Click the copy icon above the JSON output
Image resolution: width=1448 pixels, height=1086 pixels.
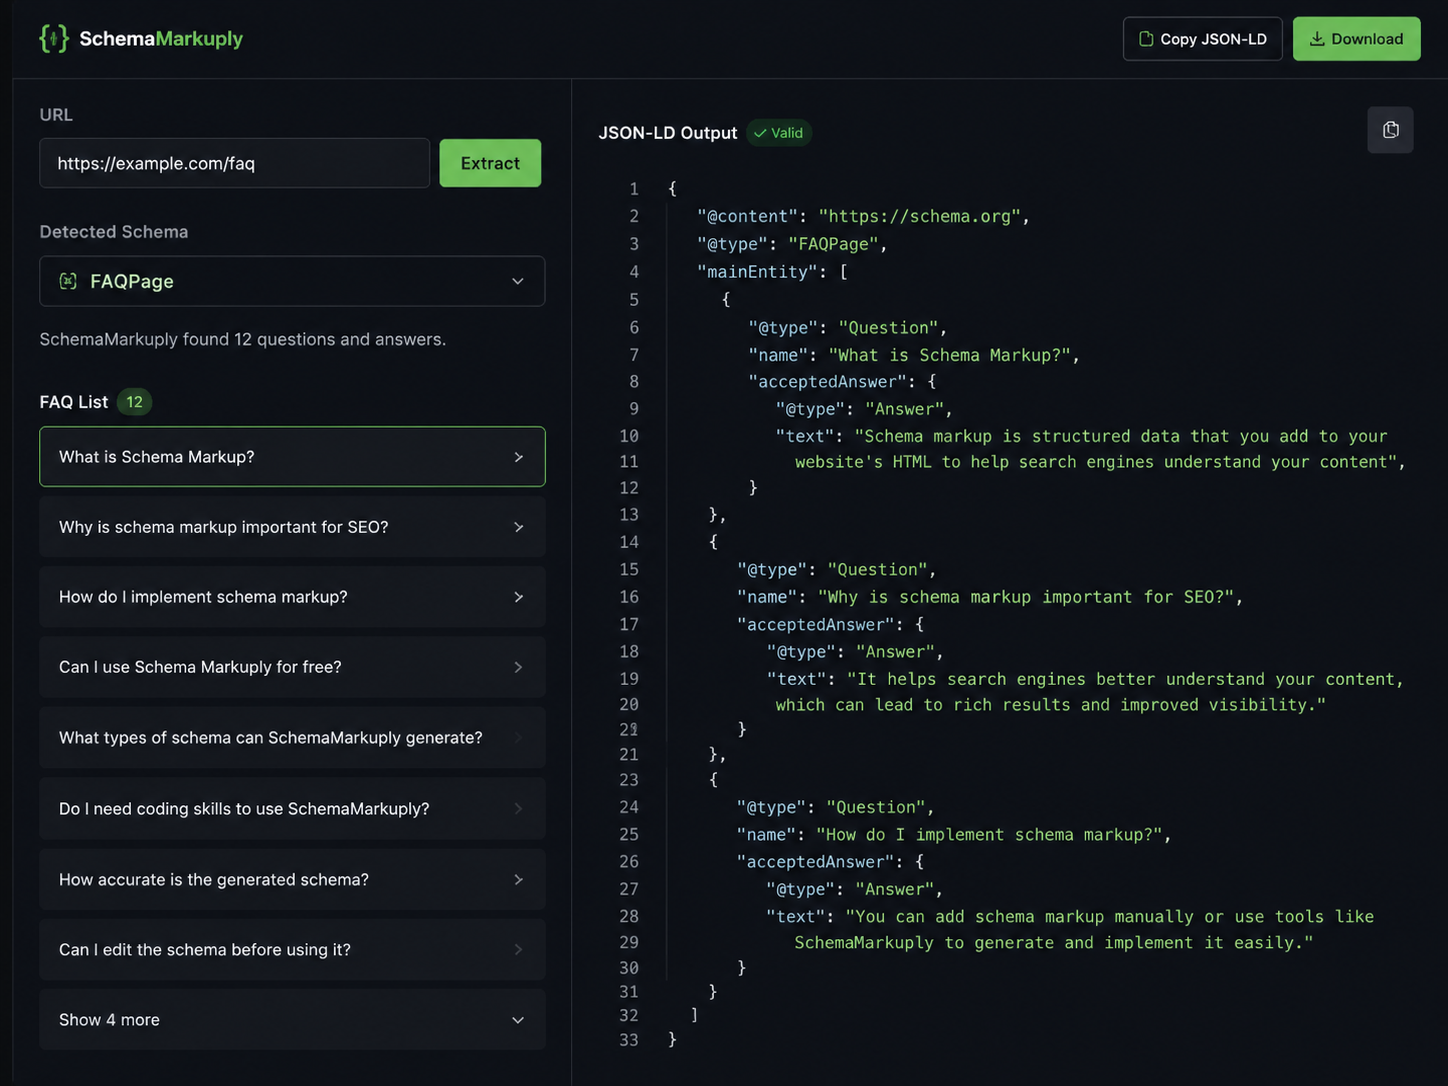click(1390, 130)
